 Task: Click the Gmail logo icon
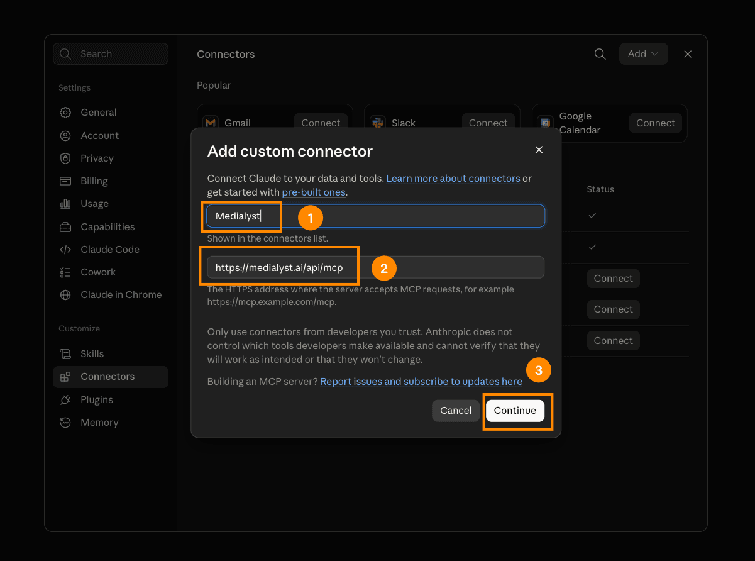(210, 123)
